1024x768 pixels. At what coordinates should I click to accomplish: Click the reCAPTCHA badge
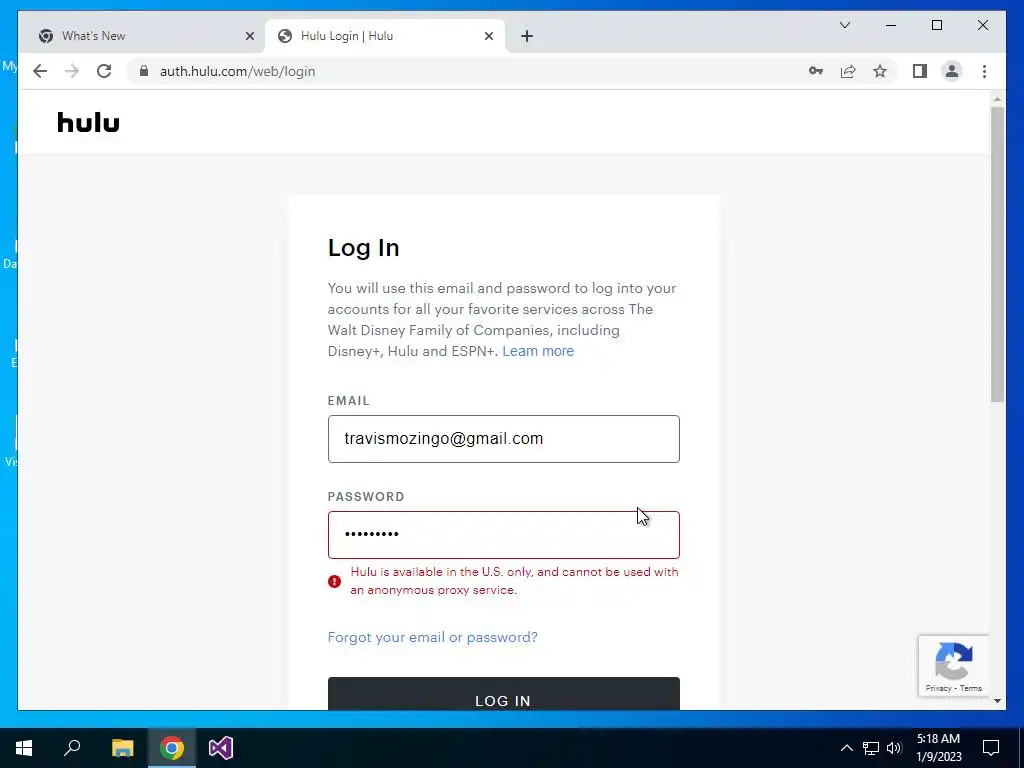tap(953, 665)
